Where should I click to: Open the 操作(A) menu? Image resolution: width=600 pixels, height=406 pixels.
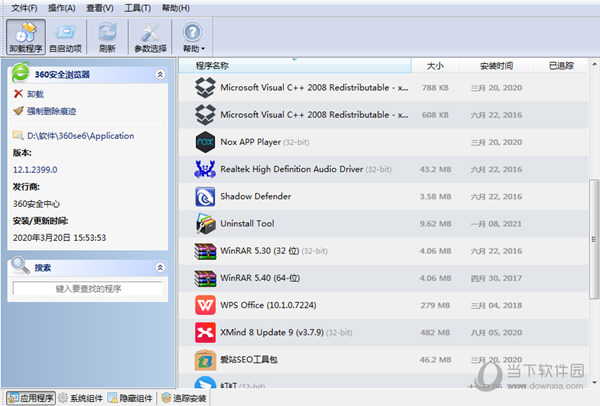(x=62, y=8)
